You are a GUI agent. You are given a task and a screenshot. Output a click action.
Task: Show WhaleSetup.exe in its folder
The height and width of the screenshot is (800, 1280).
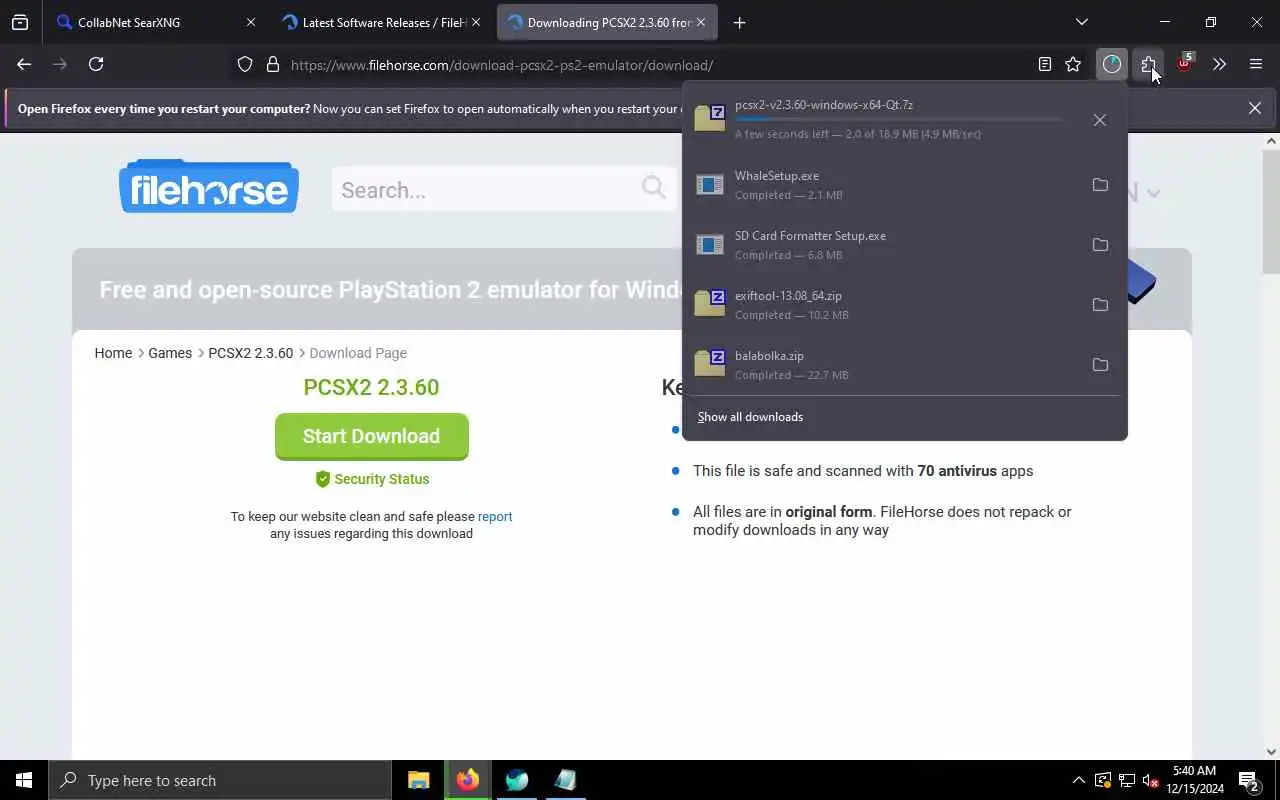coord(1100,185)
